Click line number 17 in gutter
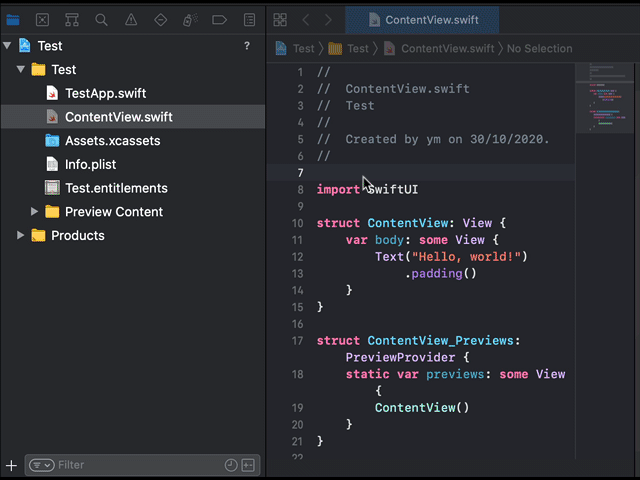 (298, 341)
